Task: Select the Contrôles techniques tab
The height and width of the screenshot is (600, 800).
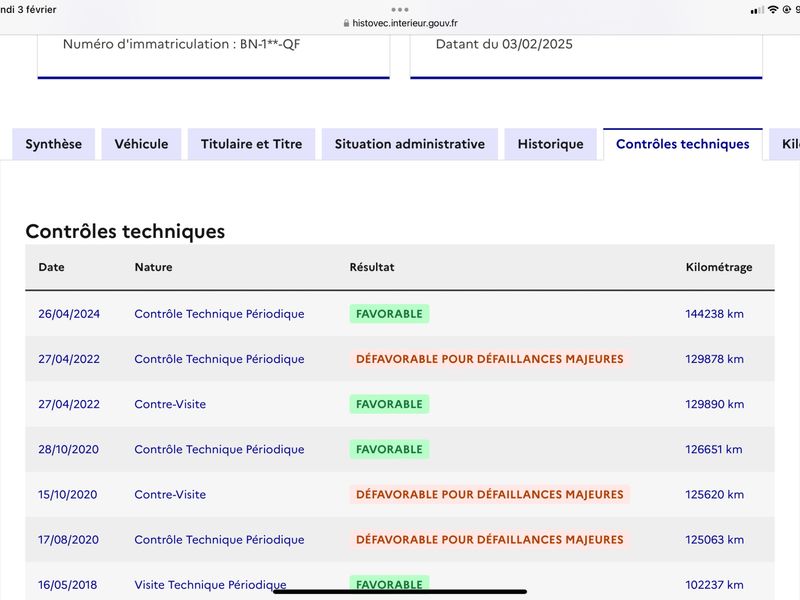Action: (x=683, y=144)
